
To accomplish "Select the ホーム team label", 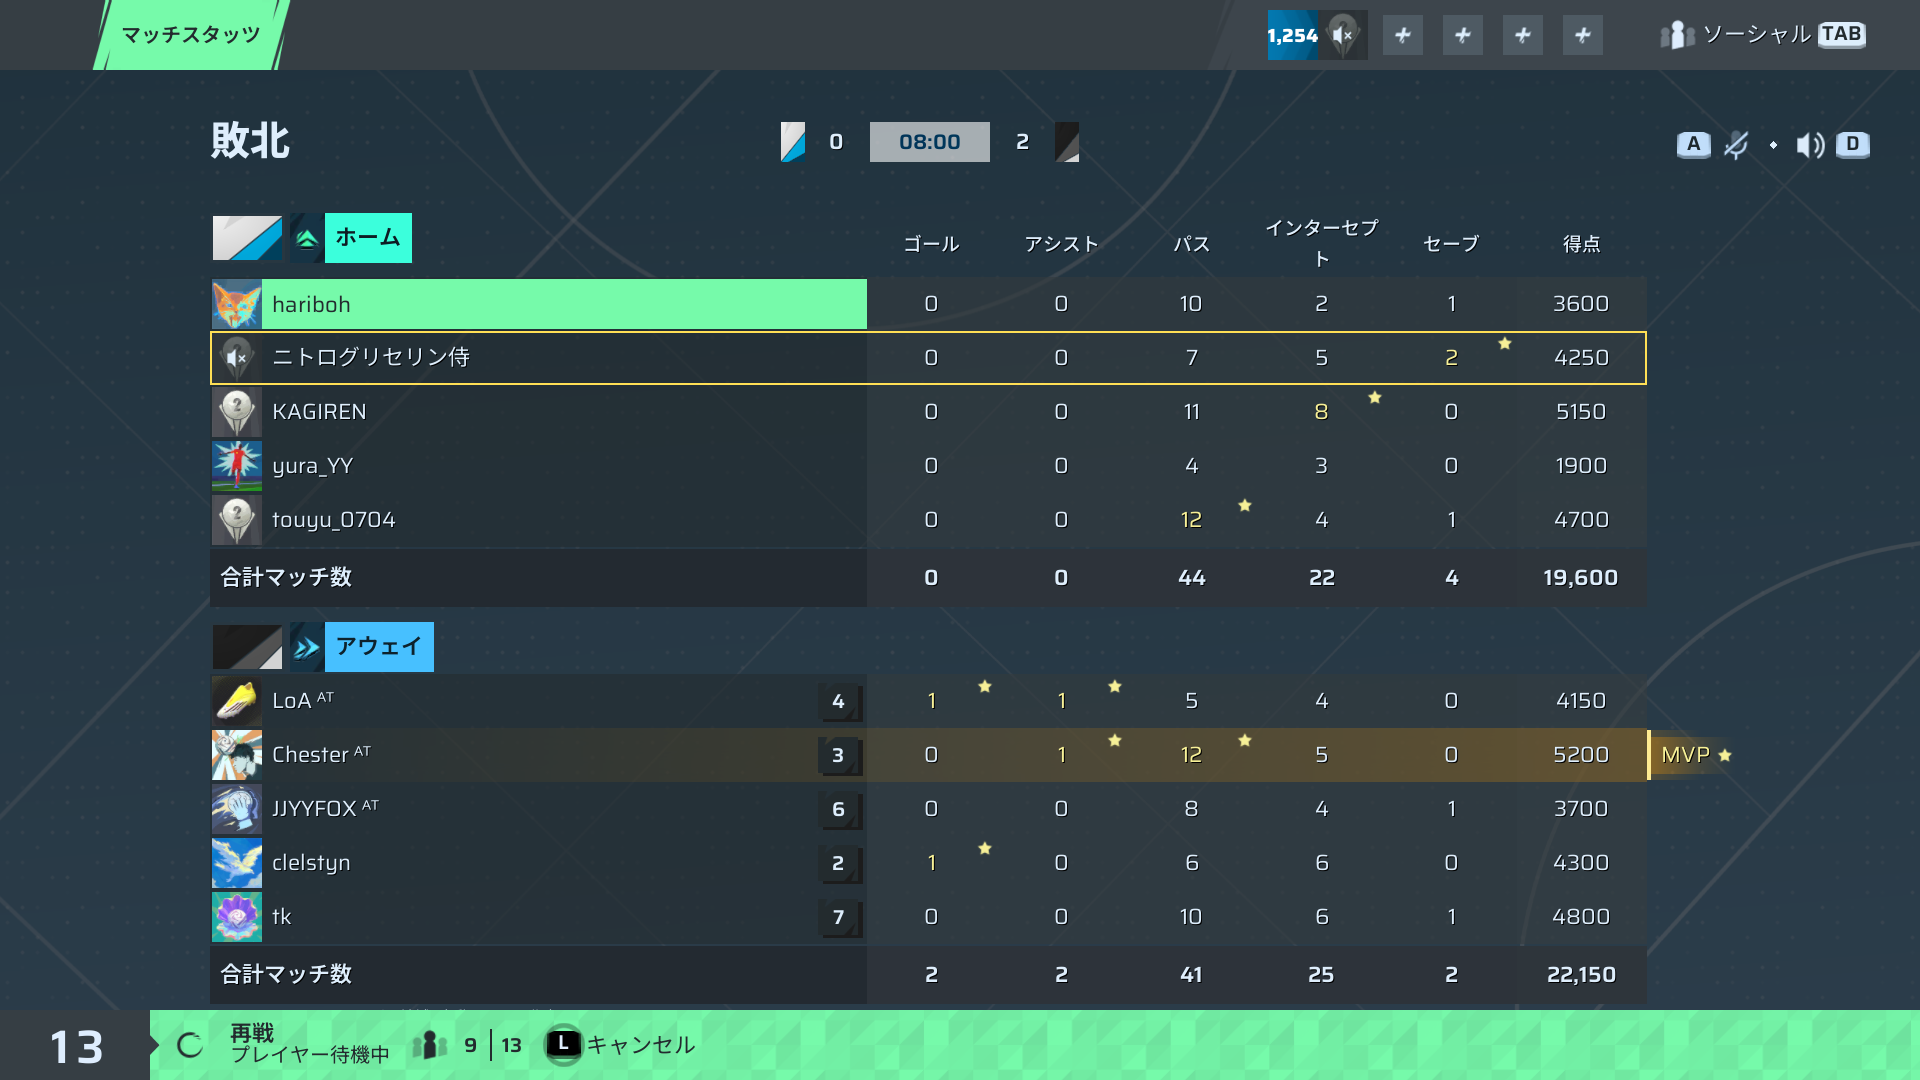I will pyautogui.click(x=368, y=238).
